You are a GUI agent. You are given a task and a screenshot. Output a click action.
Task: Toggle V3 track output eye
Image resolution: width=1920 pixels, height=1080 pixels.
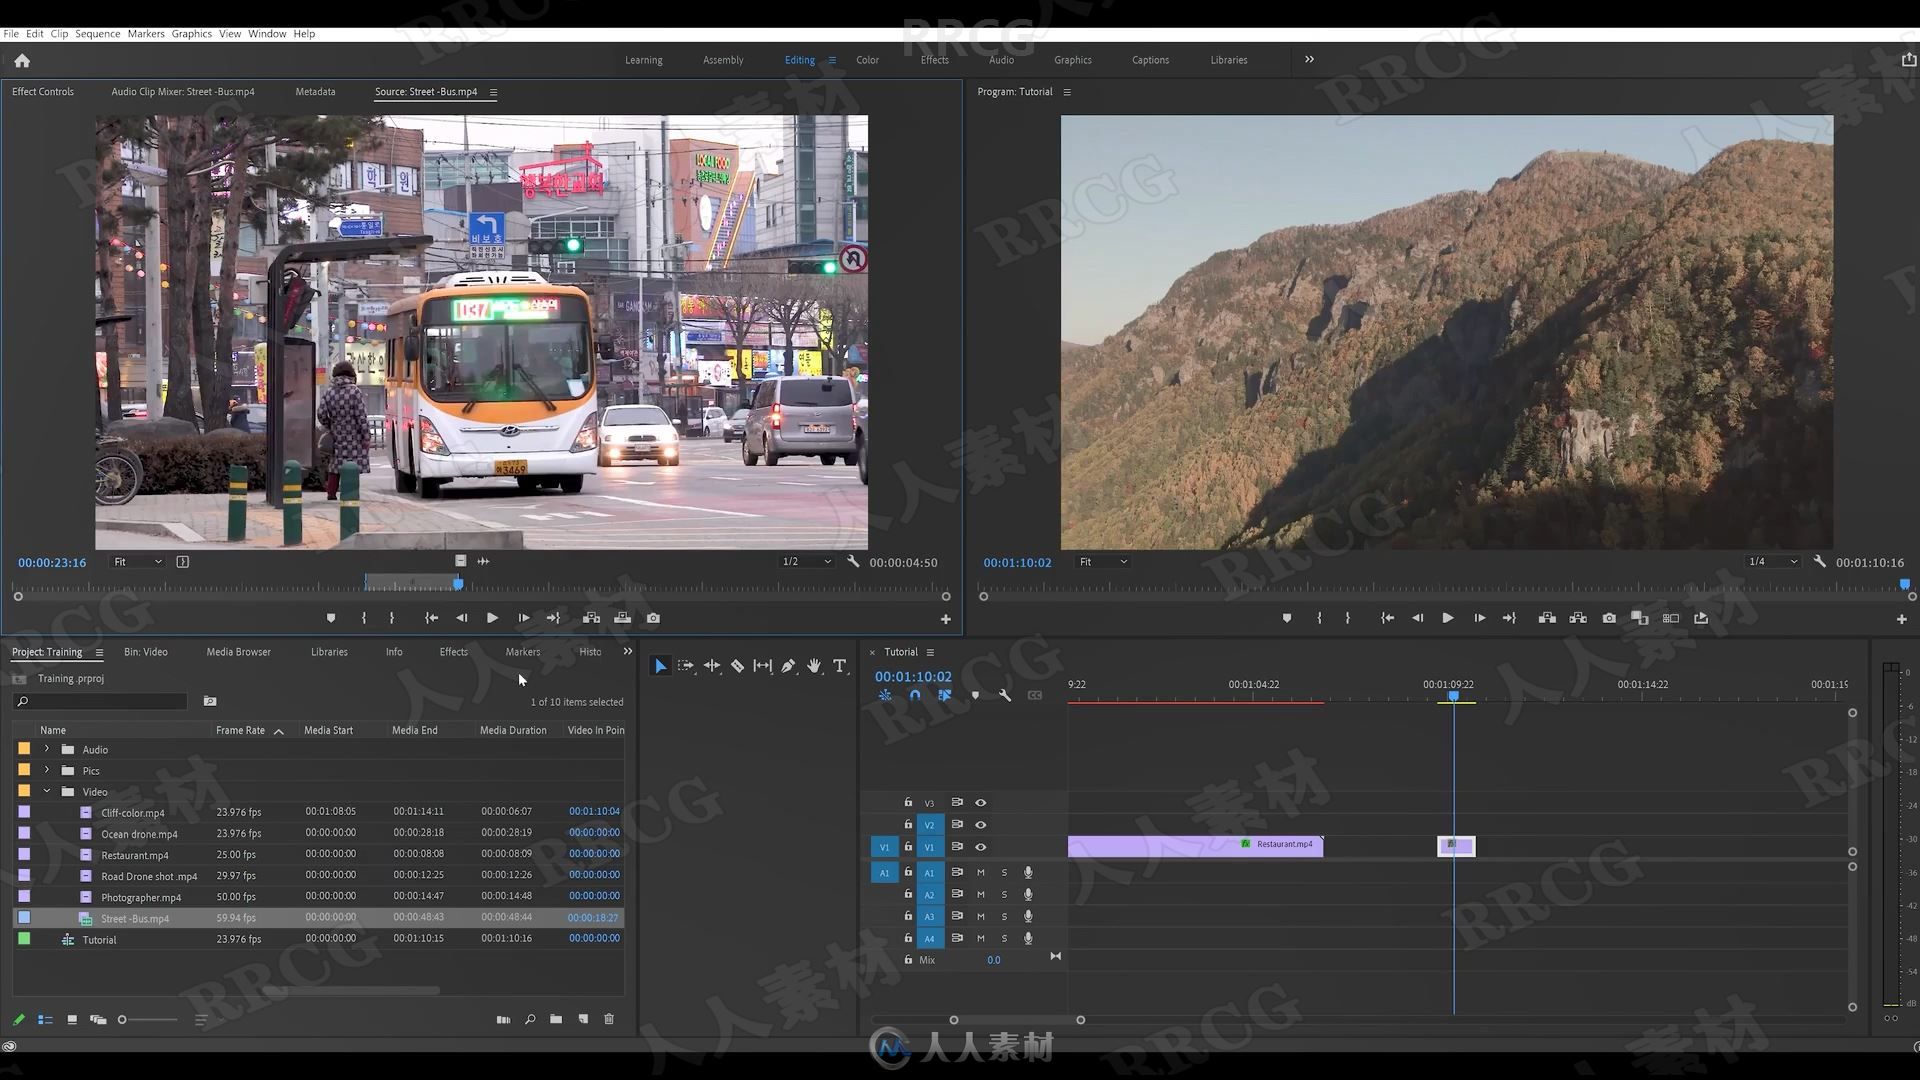[981, 803]
